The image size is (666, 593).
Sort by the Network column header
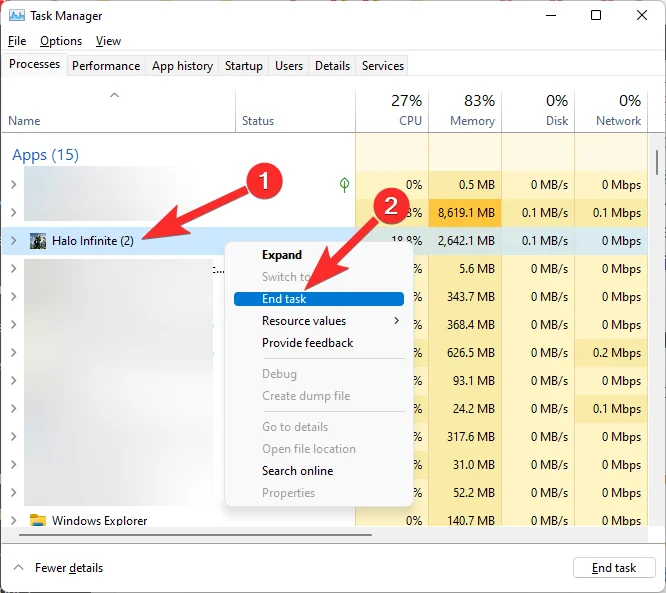(x=611, y=111)
